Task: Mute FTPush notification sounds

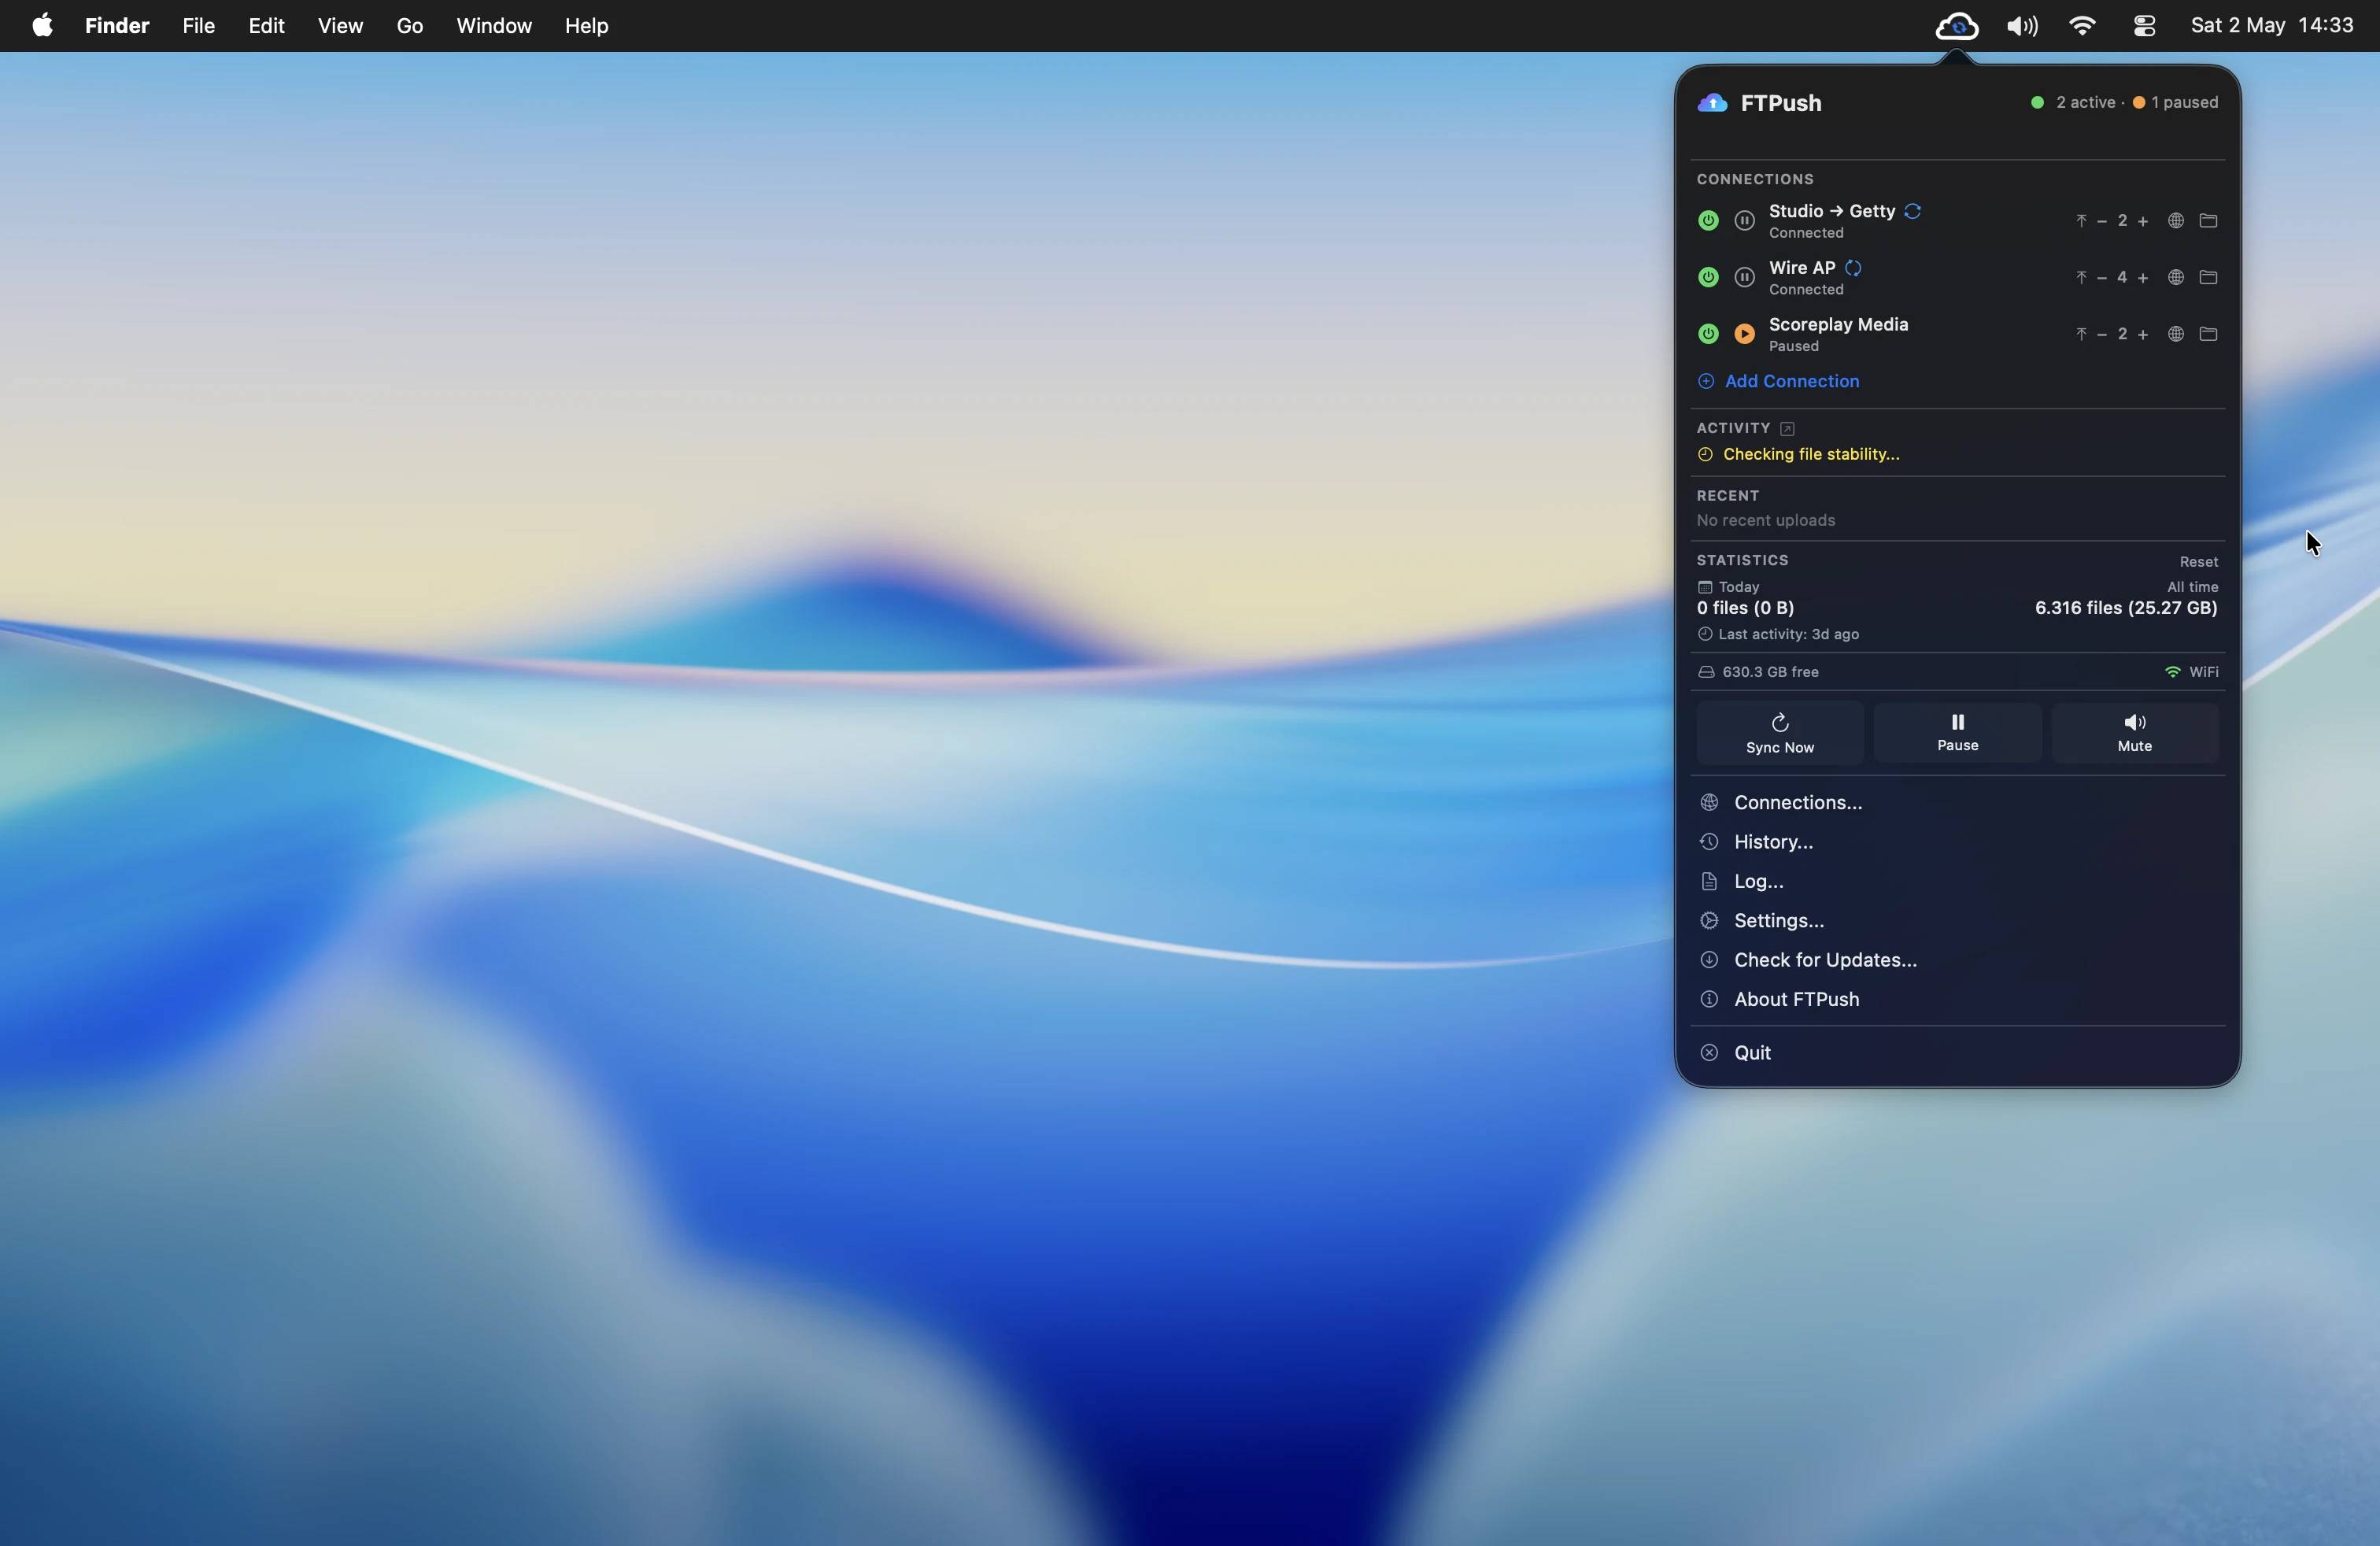Action: 2134,733
